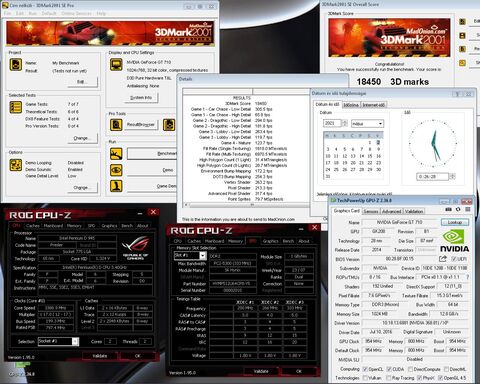Click the second yellow icon in Overall Score window
This screenshot has width=480, height=384.
[x=462, y=35]
